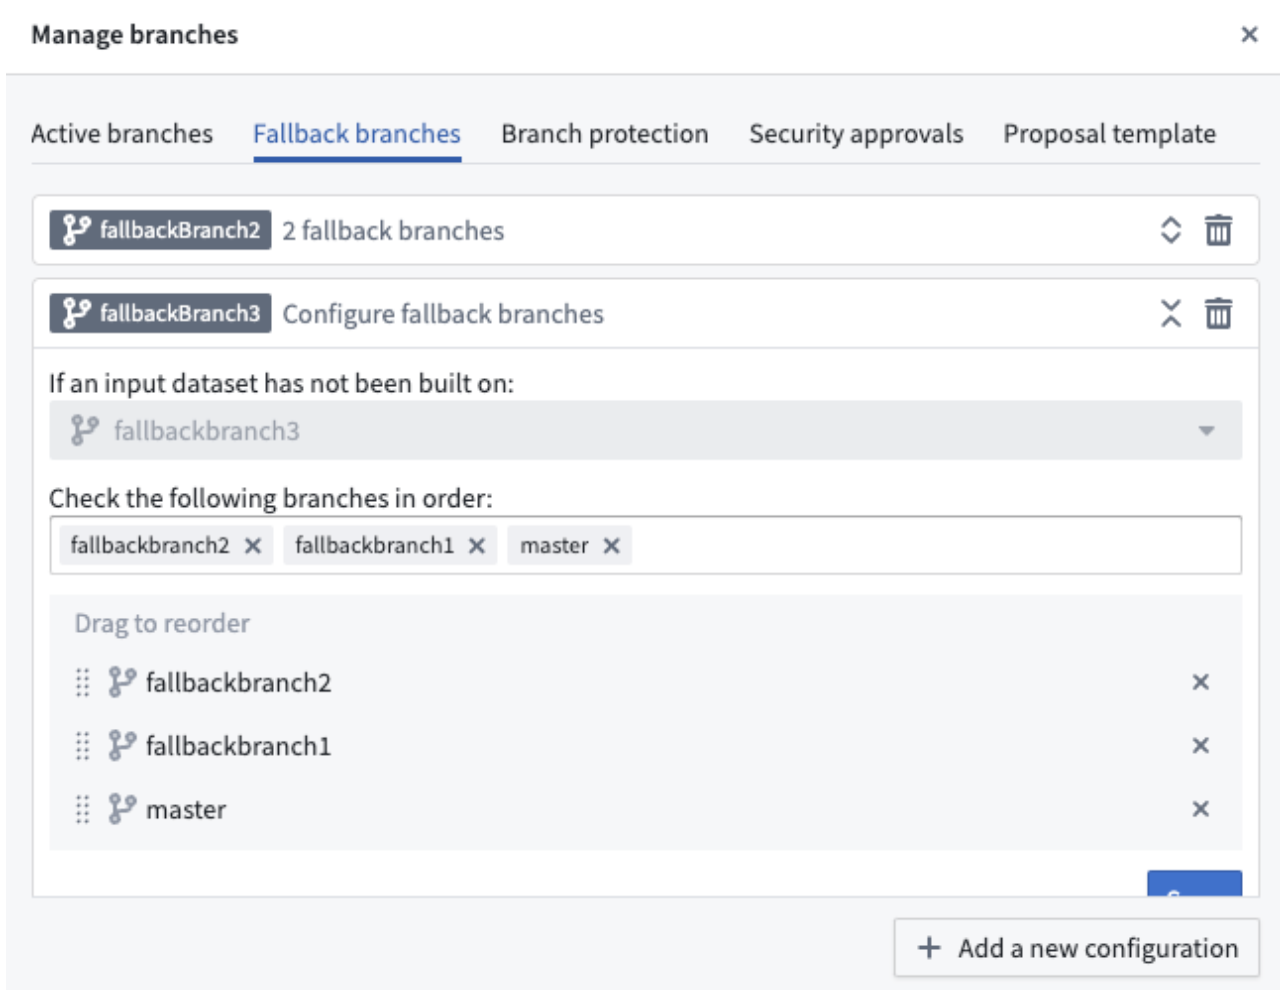Click the branch icon beside the master list row
Viewport: 1280px width, 990px height.
tap(122, 808)
